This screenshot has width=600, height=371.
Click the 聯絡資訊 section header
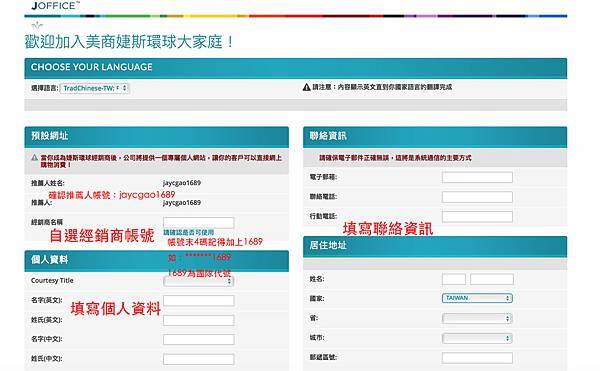(435, 137)
